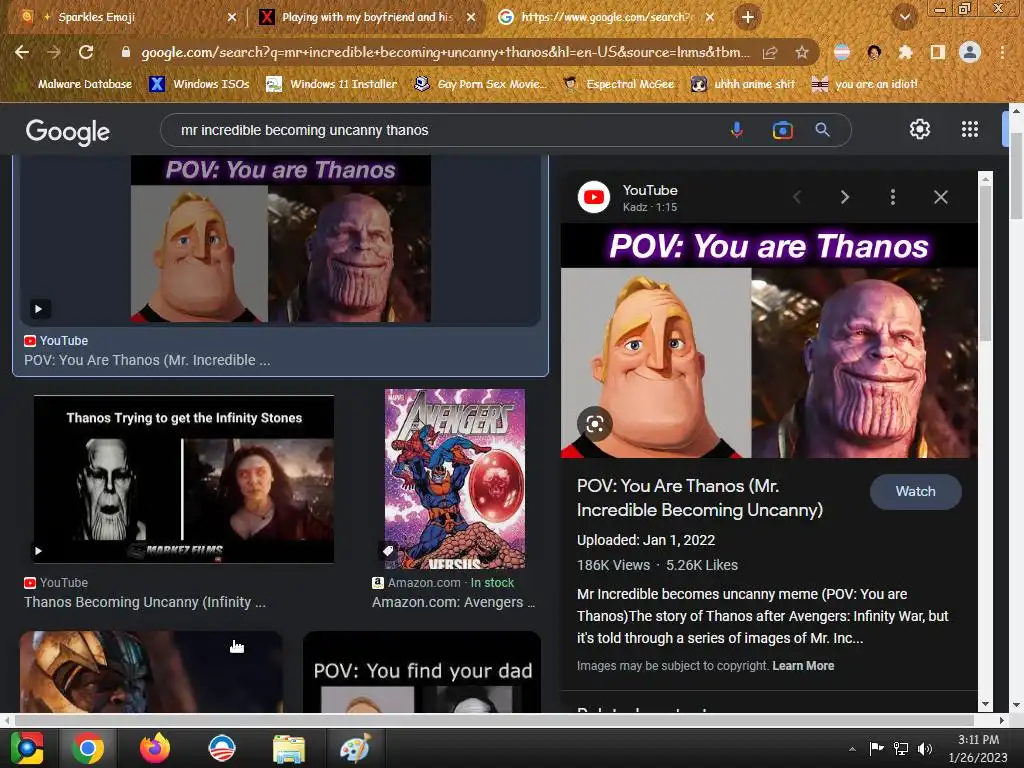Open Windows 11 Installer bookmark
The width and height of the screenshot is (1024, 768).
pos(332,84)
